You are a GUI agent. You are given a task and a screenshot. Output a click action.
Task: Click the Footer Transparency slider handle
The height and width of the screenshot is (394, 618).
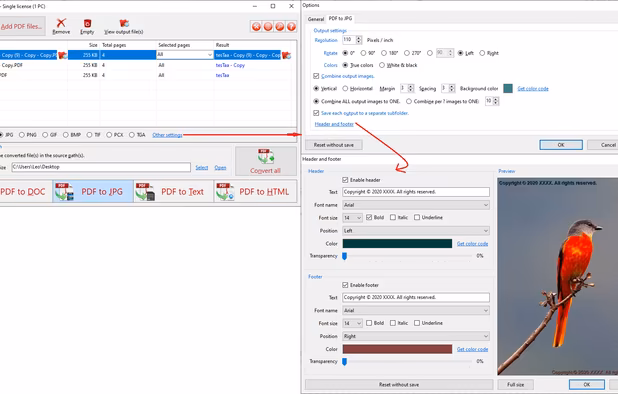tap(344, 361)
